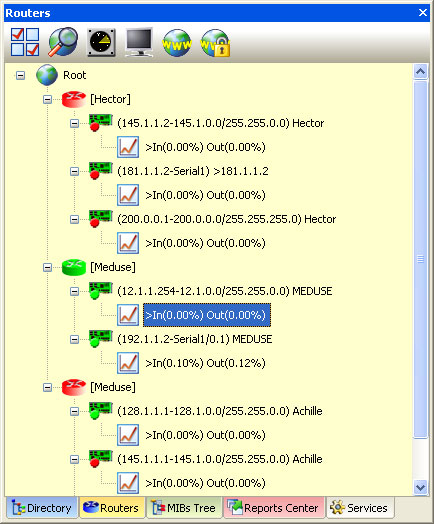Collapse the Root node
Image resolution: width=434 pixels, height=524 pixels.
click(20, 76)
